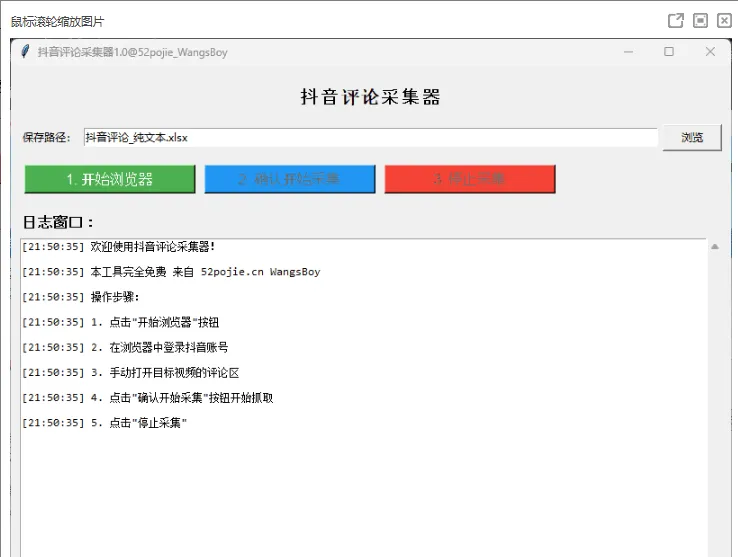738x557 pixels.
Task: Click the 浏览 browse button
Action: 692,137
